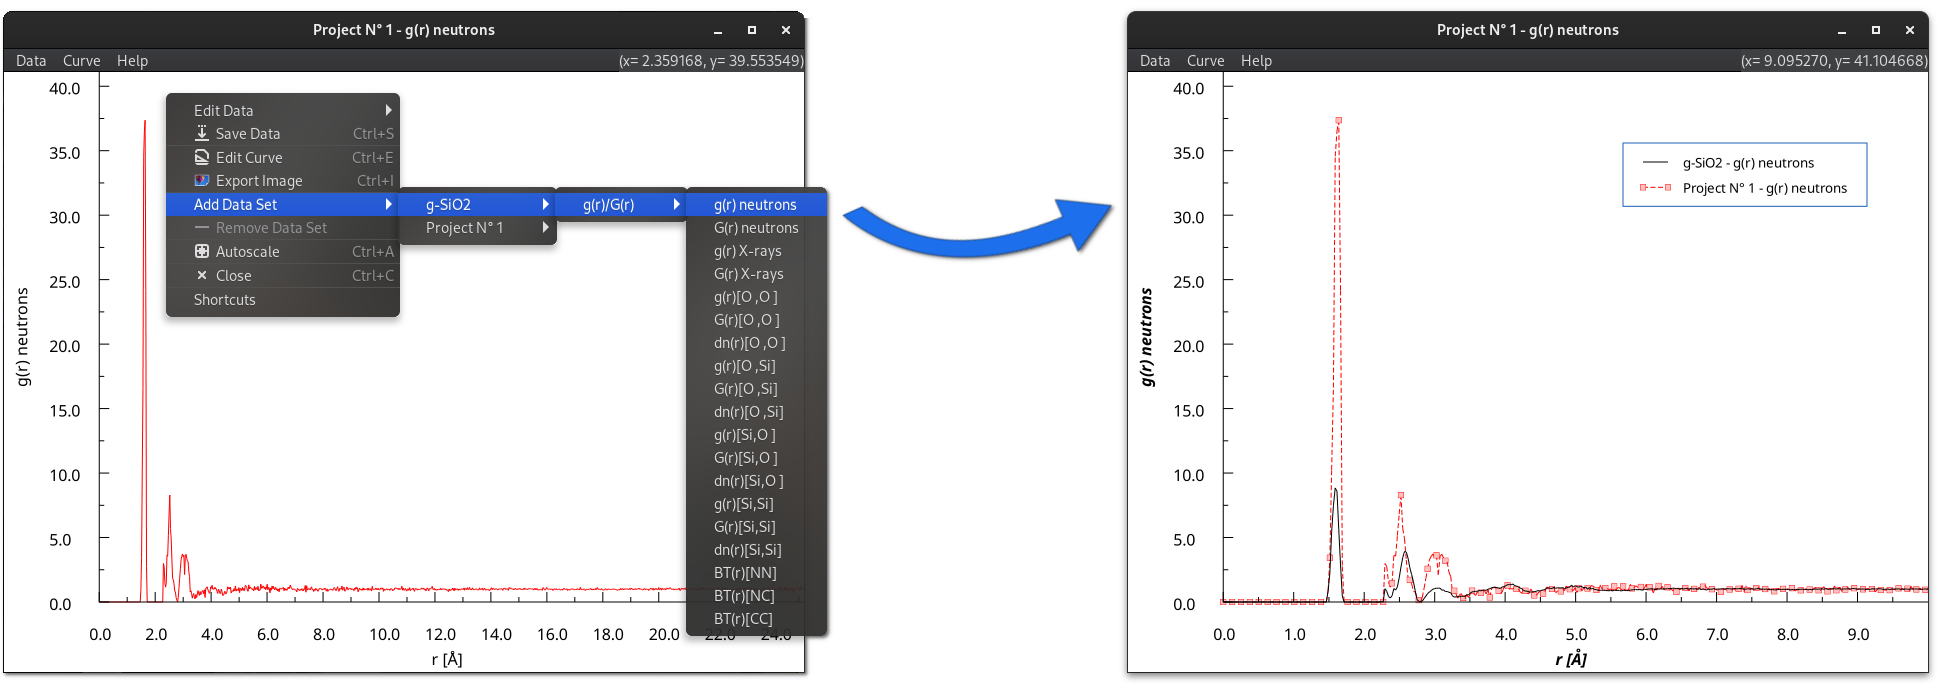The image size is (1942, 689).
Task: Choose G(r) X-rays from the list
Action: point(748,274)
